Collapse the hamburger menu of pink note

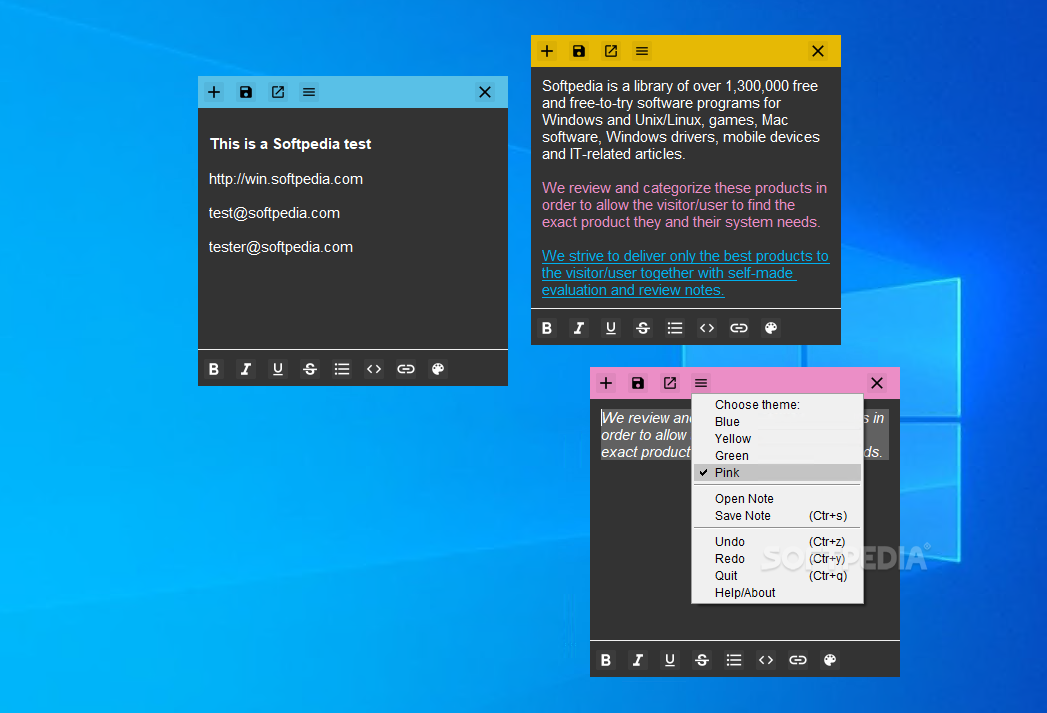point(700,383)
